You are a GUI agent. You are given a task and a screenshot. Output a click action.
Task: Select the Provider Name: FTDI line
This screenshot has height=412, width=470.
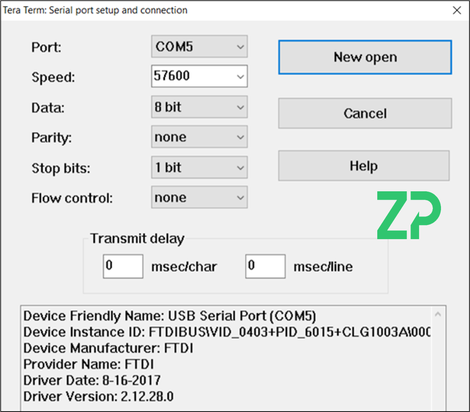[89, 364]
